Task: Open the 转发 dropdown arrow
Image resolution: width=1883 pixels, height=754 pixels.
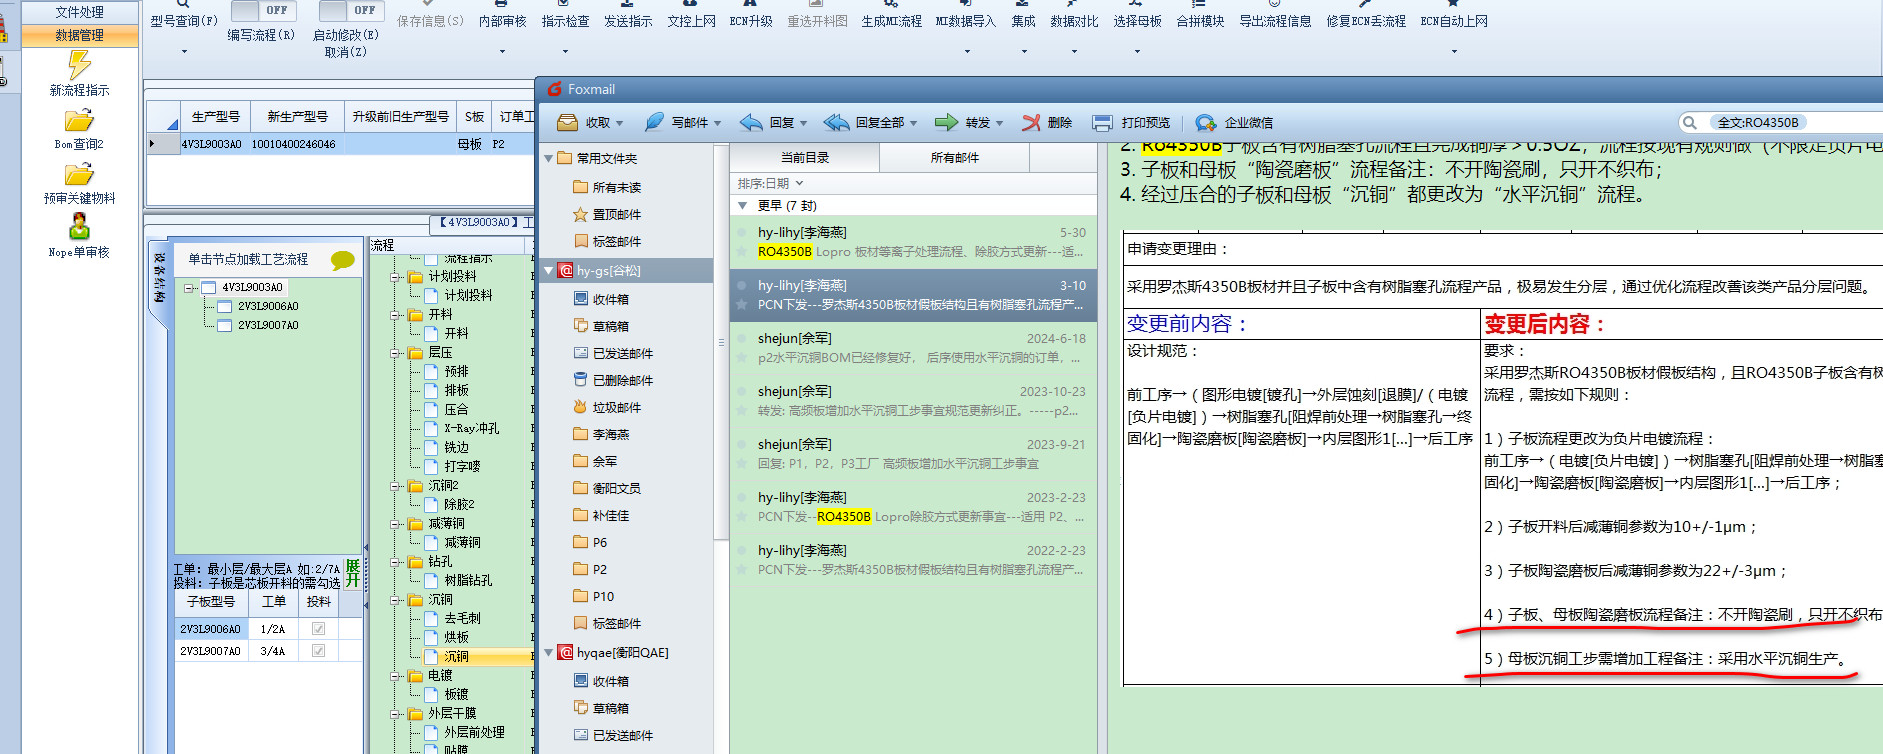Action: (x=999, y=123)
